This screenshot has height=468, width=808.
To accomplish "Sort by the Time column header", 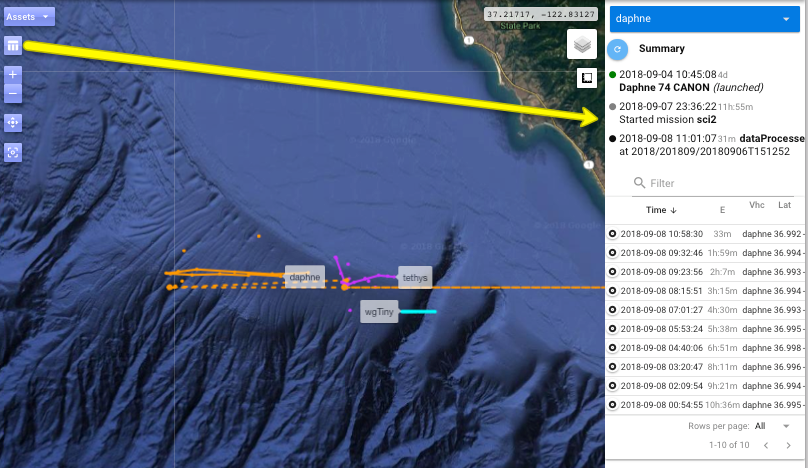I will point(661,209).
